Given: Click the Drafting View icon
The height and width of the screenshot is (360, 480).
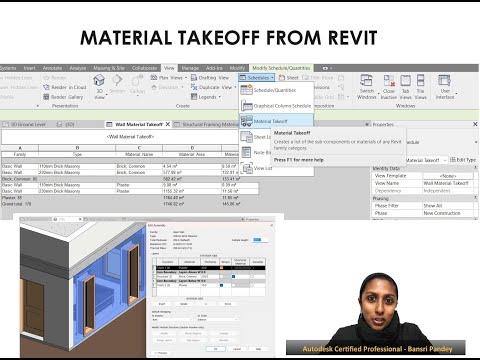Looking at the screenshot, I should tap(194, 78).
